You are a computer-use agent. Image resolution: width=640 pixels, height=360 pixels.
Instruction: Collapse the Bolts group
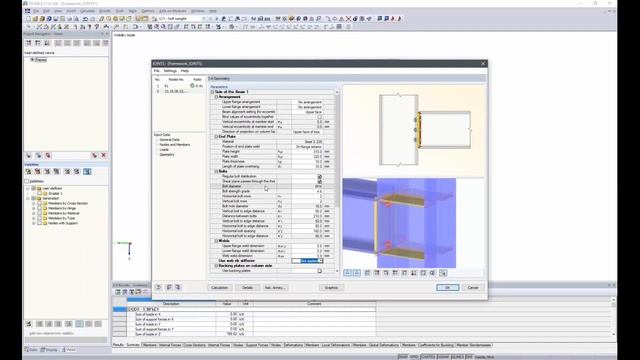pyautogui.click(x=216, y=171)
